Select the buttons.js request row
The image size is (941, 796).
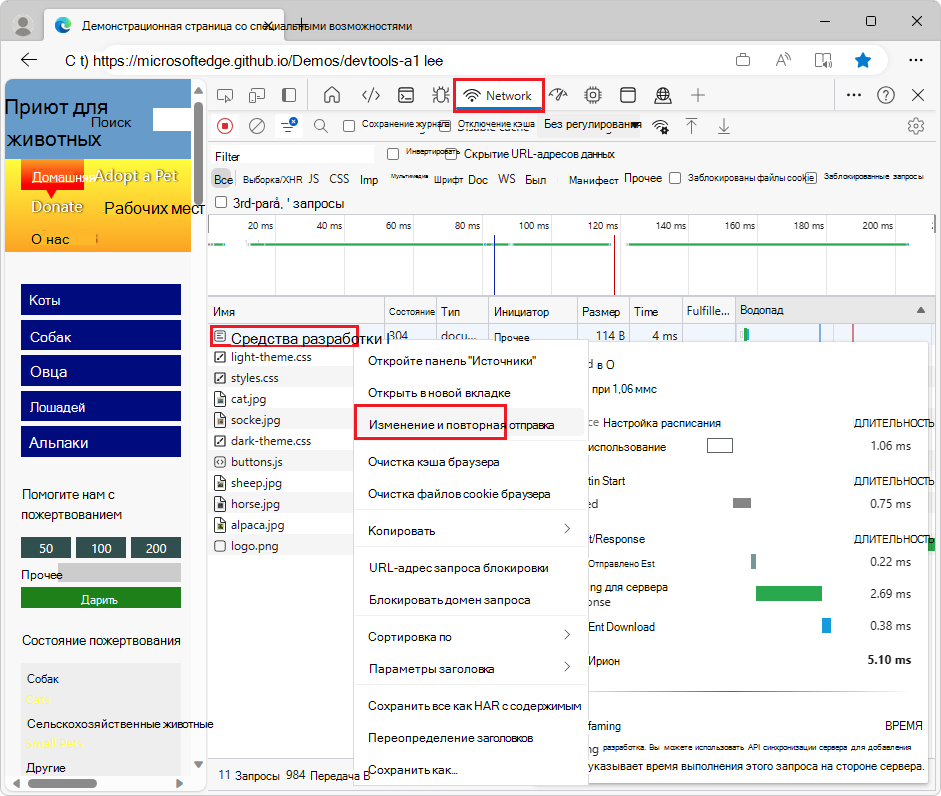(281, 462)
